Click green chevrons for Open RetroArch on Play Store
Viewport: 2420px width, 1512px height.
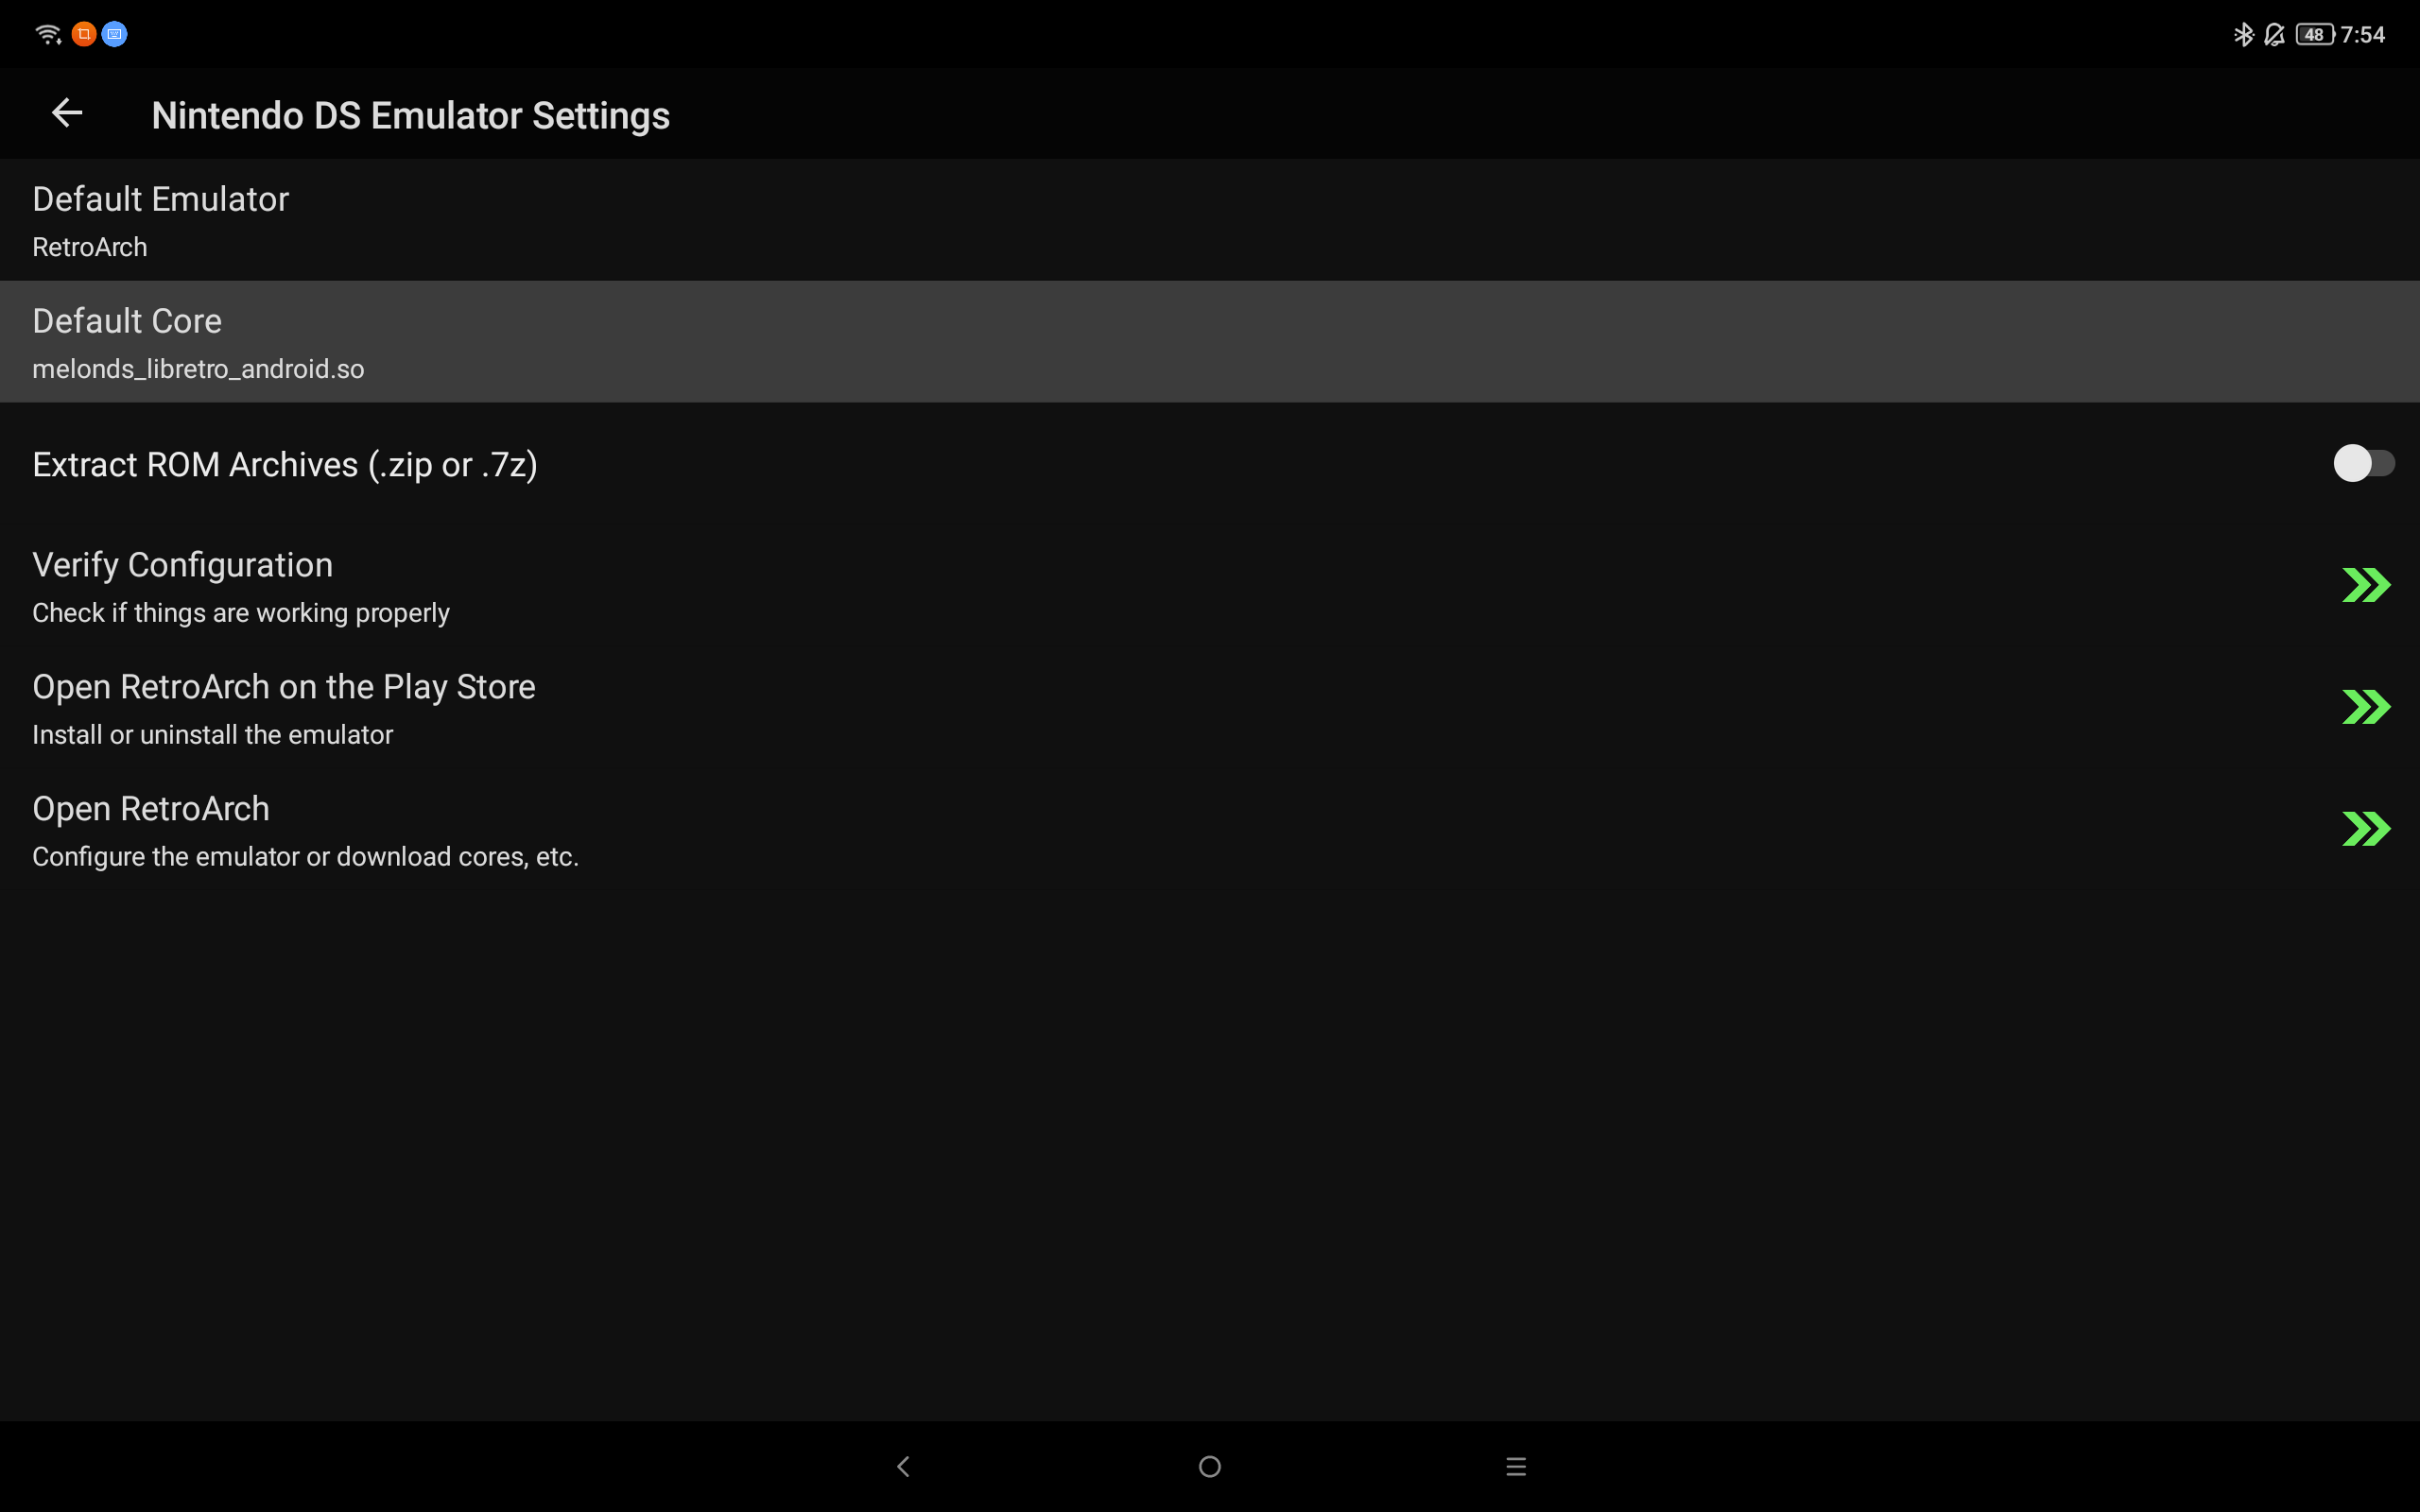point(2366,707)
